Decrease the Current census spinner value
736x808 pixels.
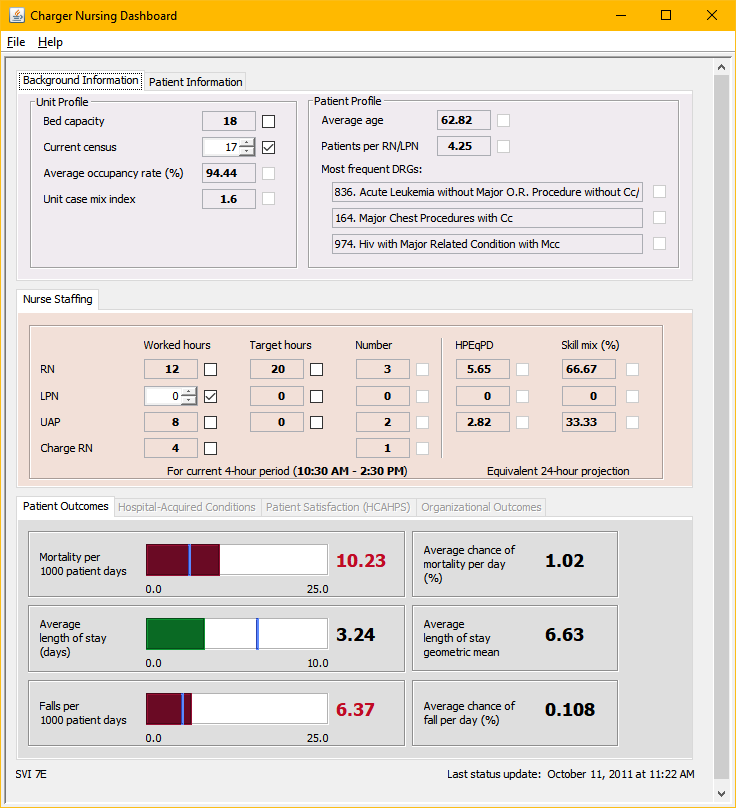pyautogui.click(x=246, y=152)
